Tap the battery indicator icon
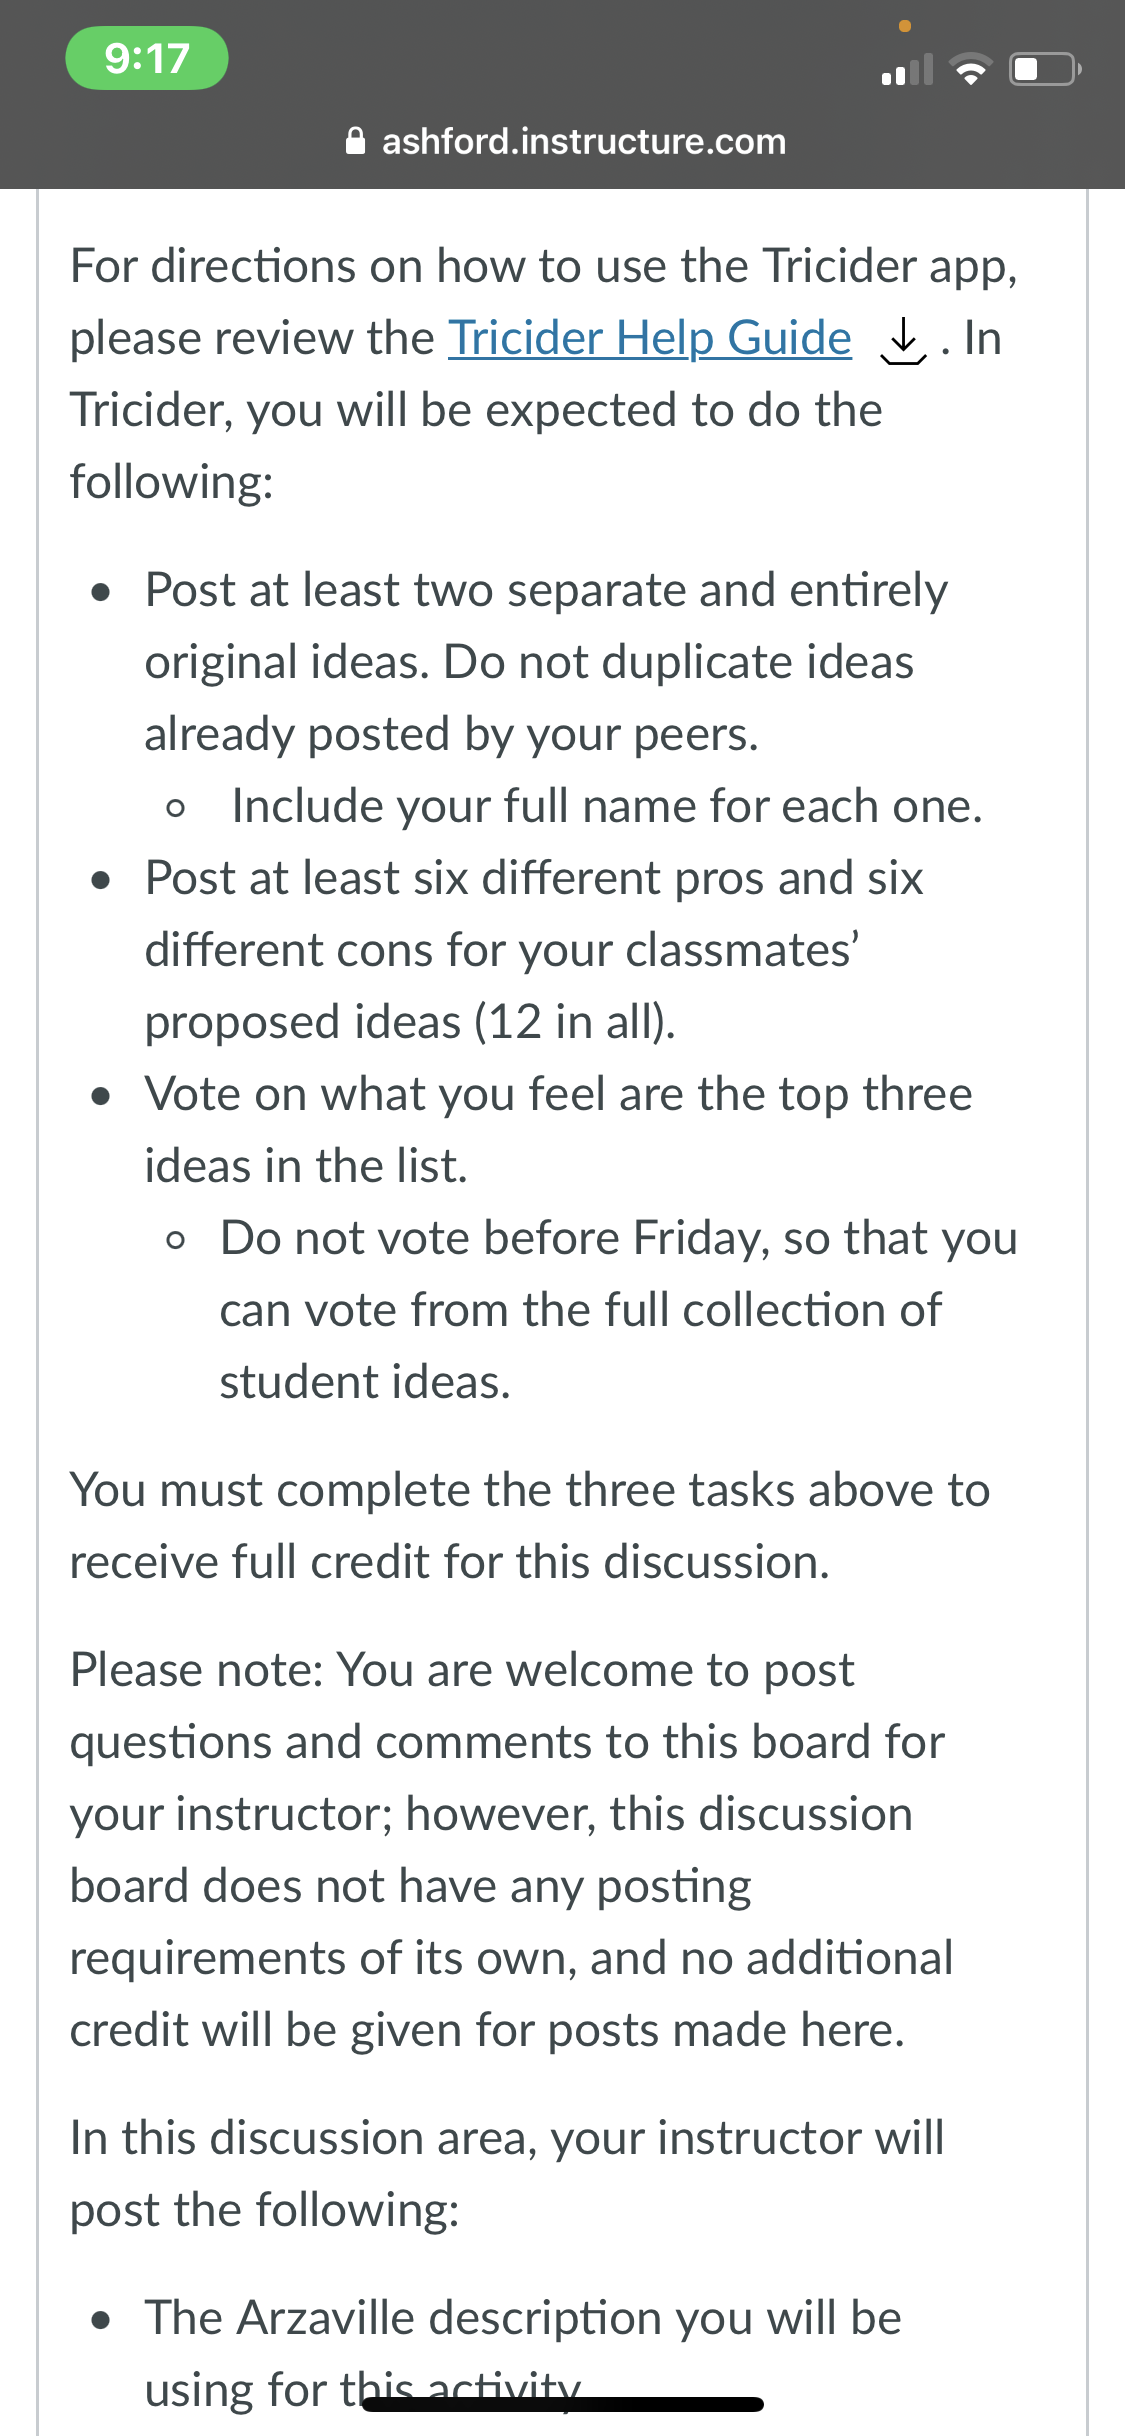 [1045, 69]
